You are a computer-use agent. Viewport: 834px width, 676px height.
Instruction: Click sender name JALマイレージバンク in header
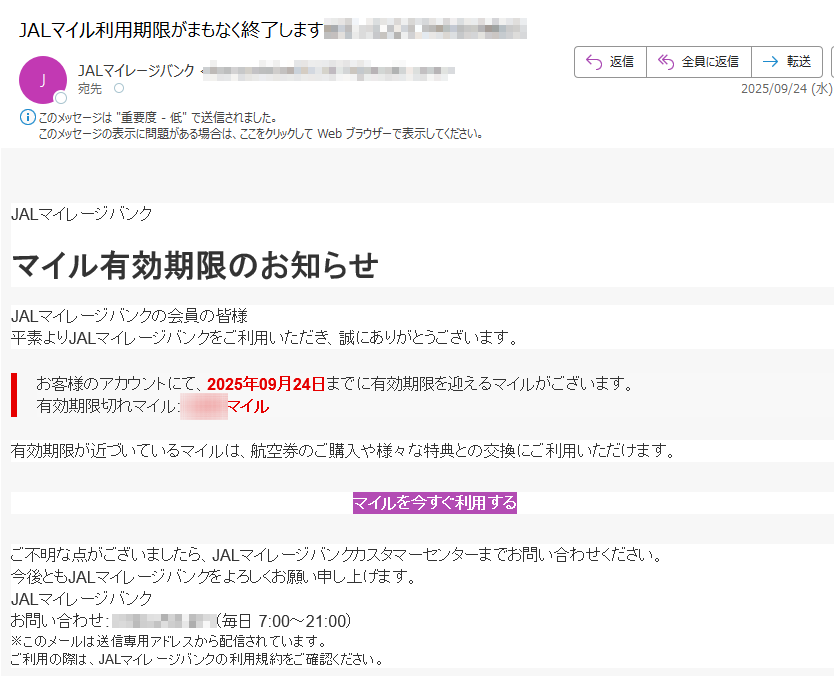coord(136,70)
